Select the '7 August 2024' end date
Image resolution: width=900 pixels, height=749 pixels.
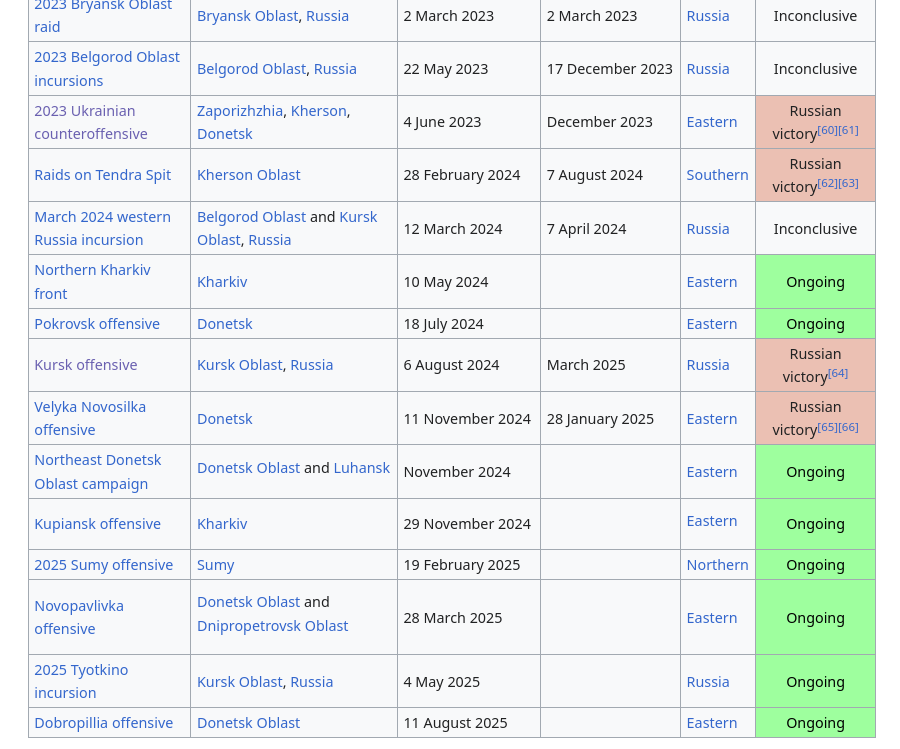point(595,175)
